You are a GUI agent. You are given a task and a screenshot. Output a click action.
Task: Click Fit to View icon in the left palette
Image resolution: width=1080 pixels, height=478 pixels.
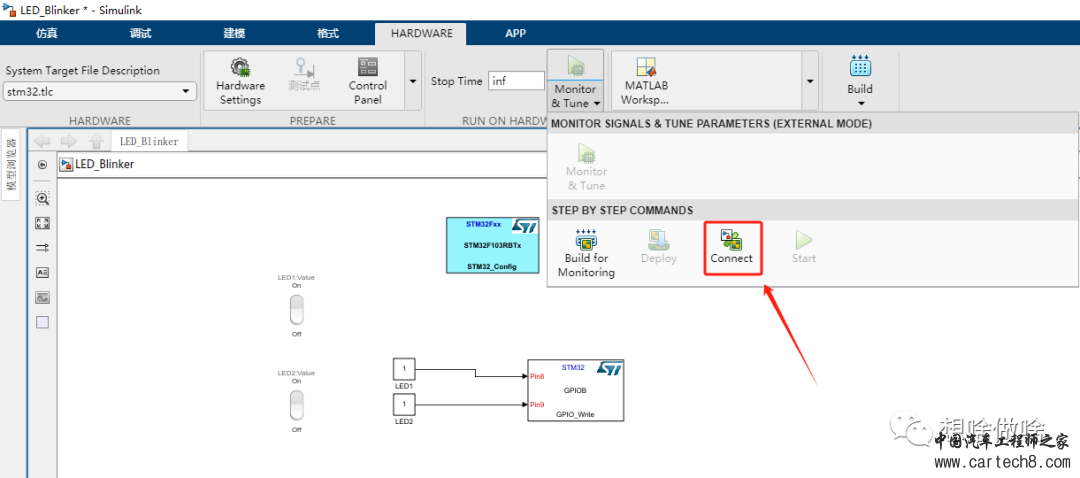pyautogui.click(x=42, y=223)
